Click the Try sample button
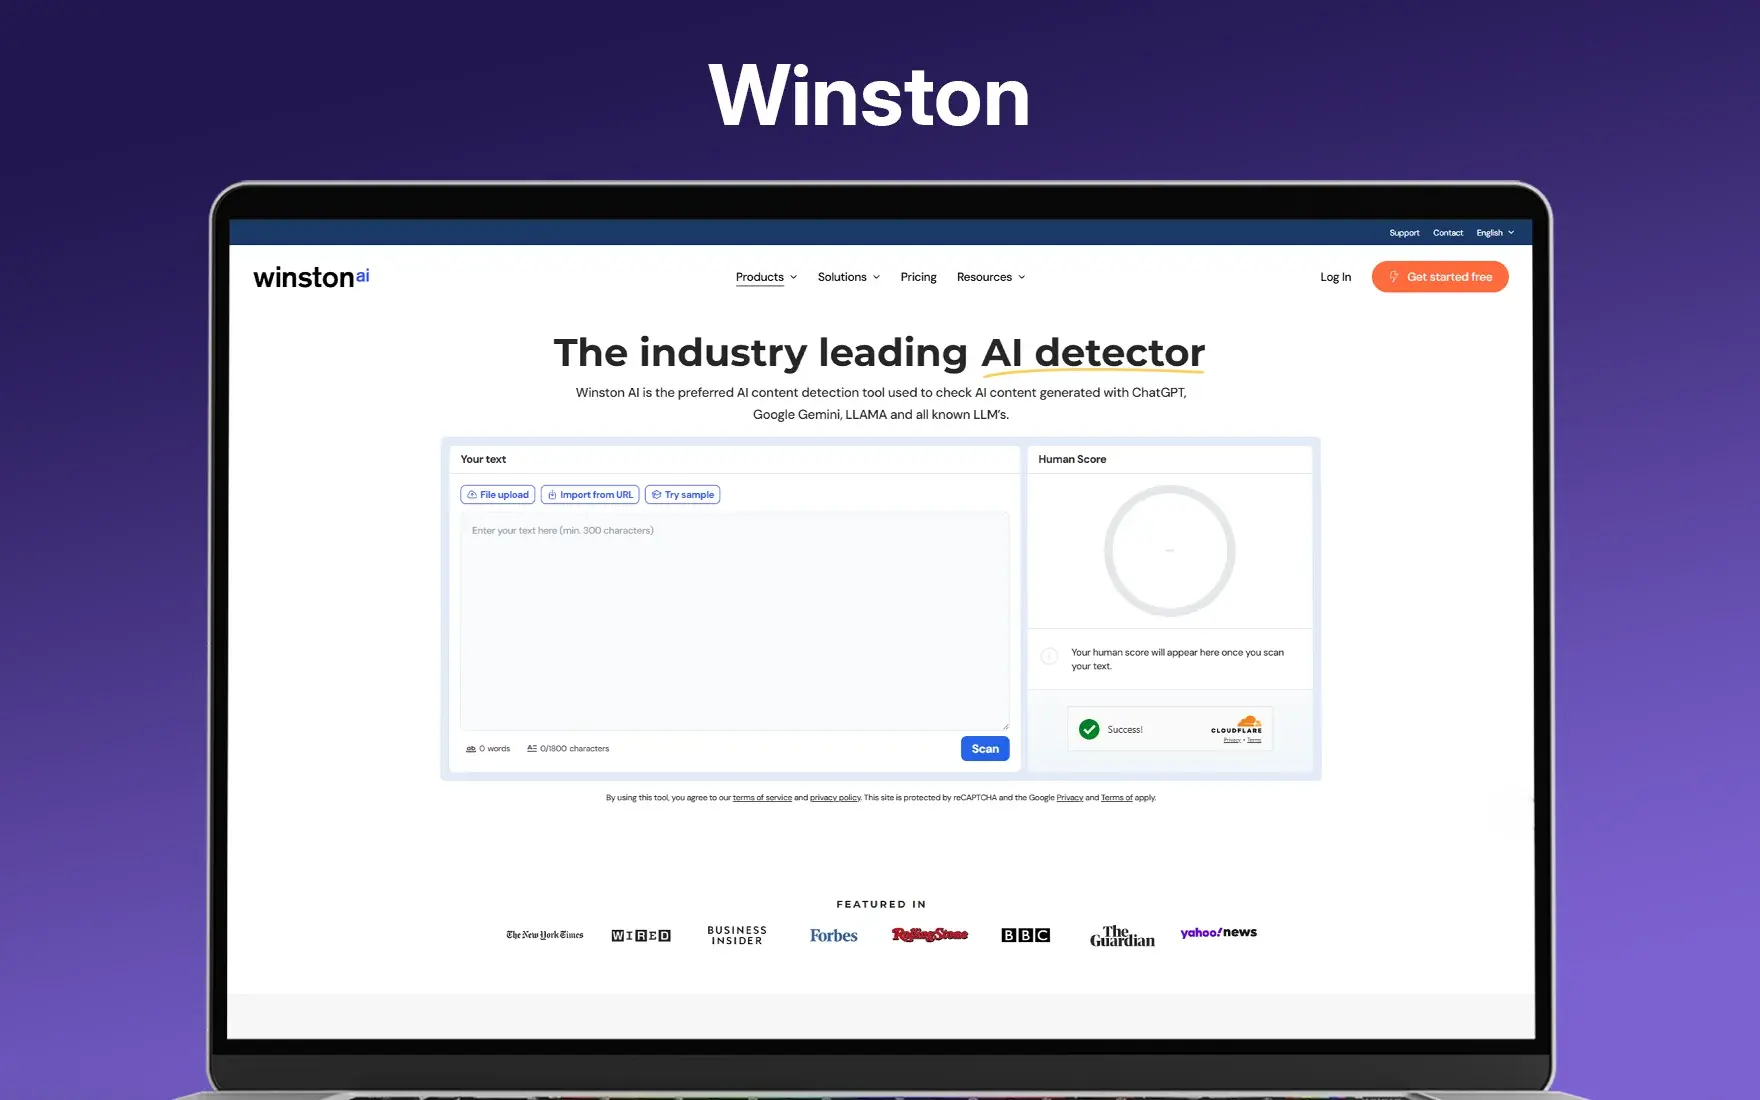Image resolution: width=1760 pixels, height=1100 pixels. tap(683, 495)
